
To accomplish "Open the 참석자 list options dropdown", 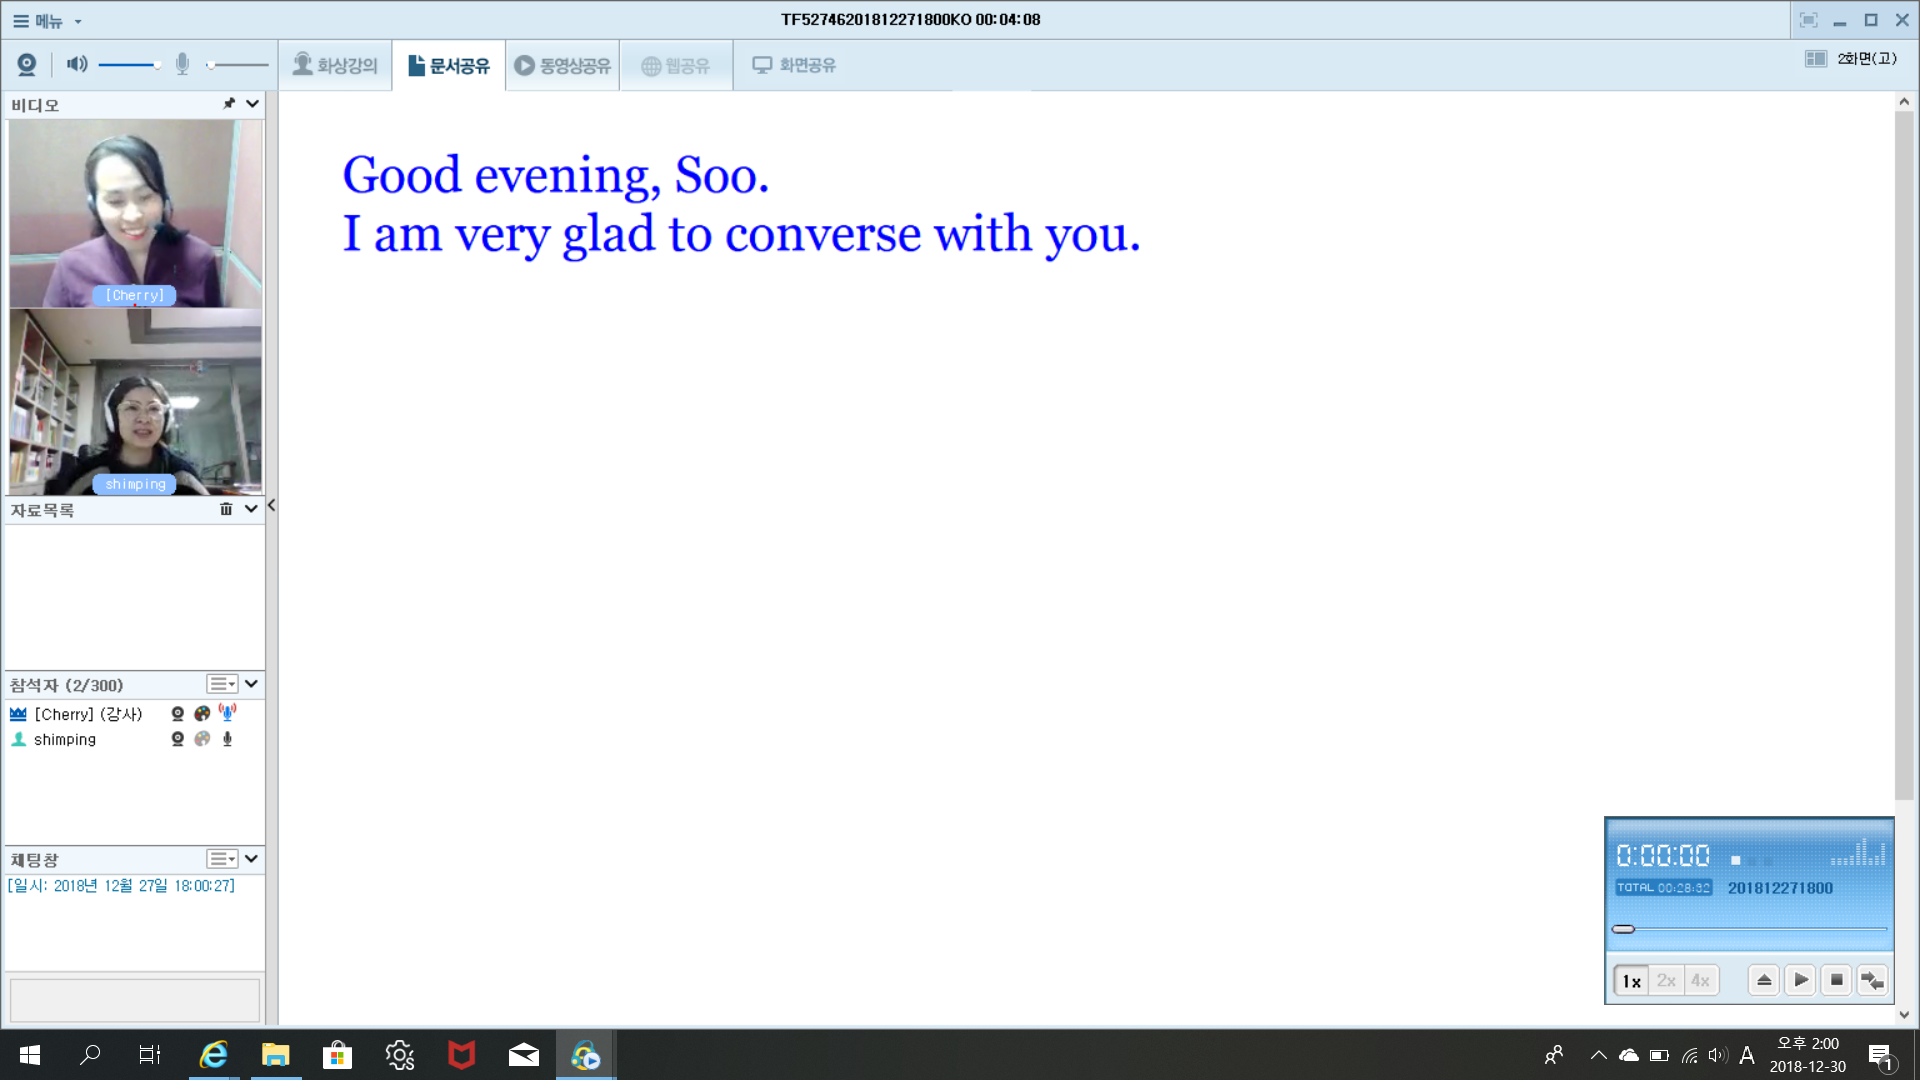I will pyautogui.click(x=222, y=684).
